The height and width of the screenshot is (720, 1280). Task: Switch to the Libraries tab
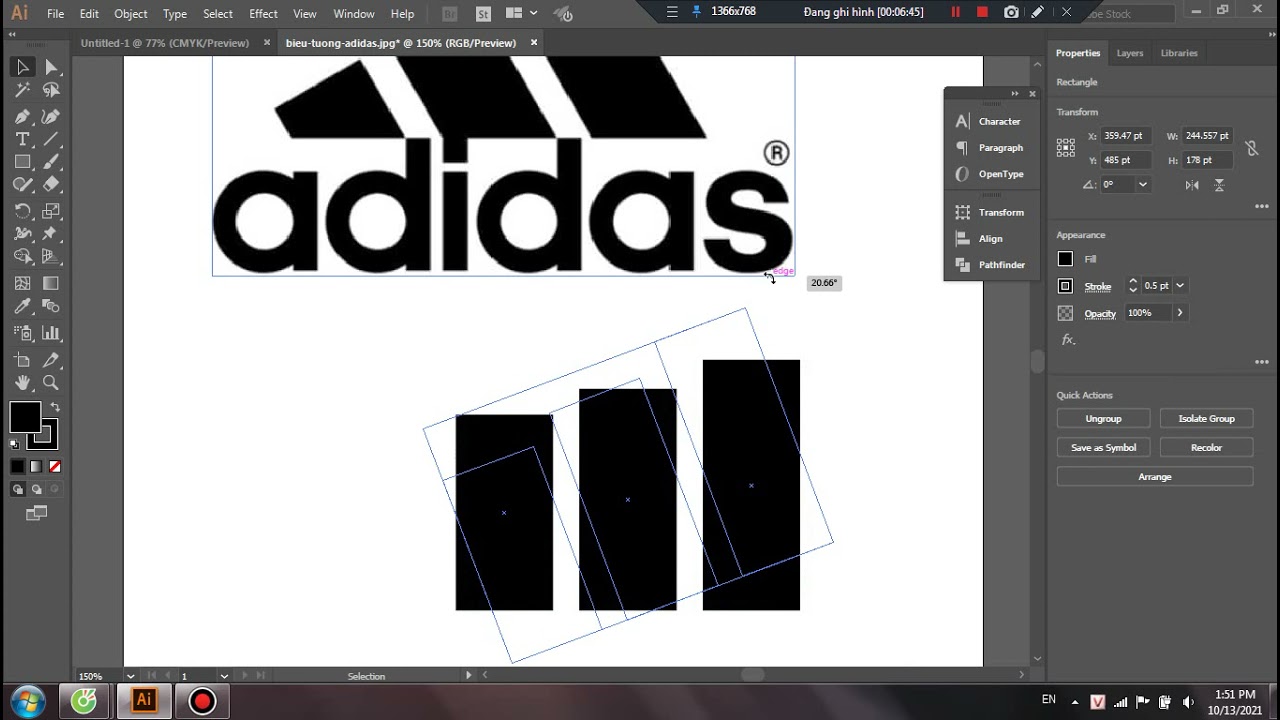tap(1179, 53)
